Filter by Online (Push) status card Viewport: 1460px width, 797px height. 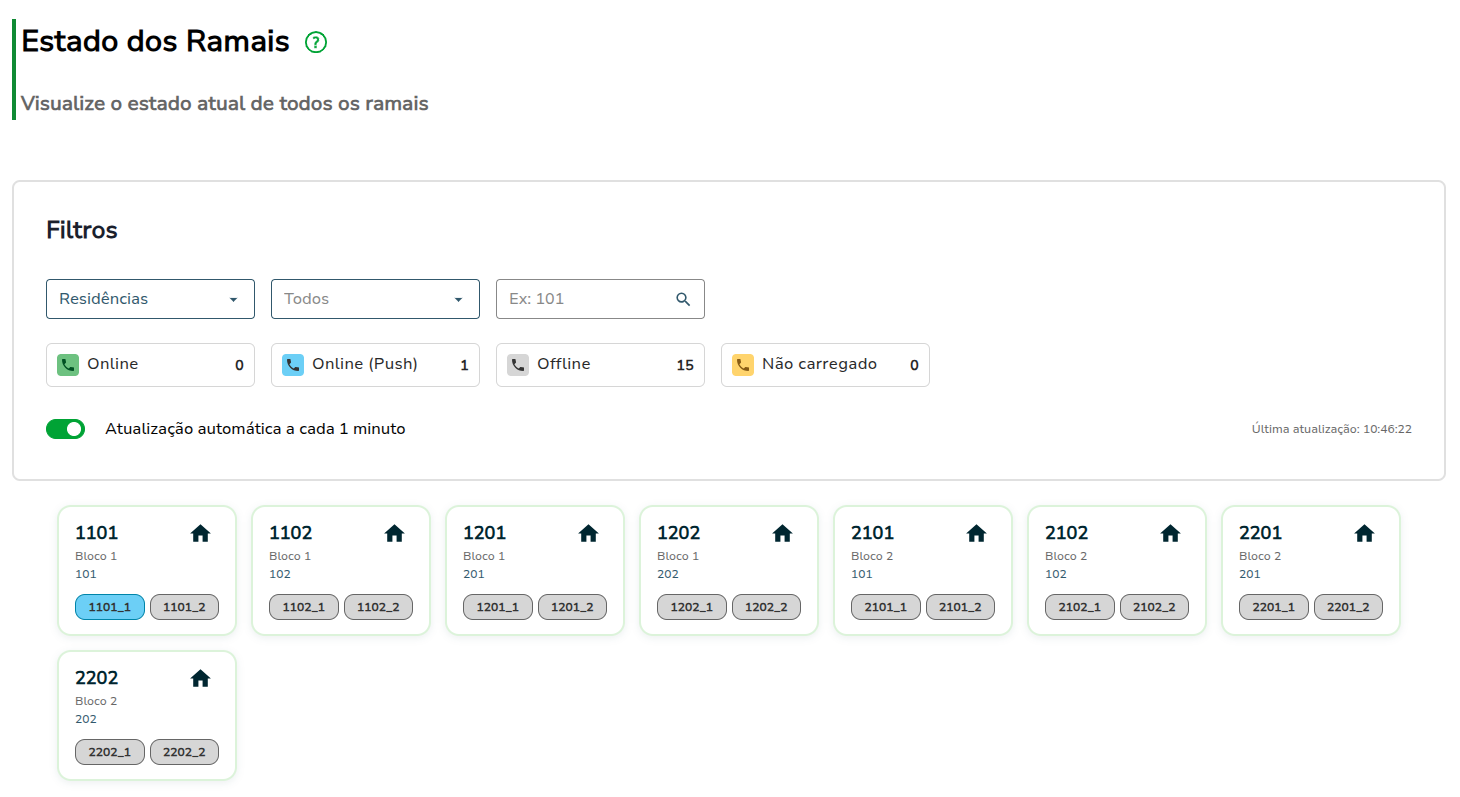point(375,365)
